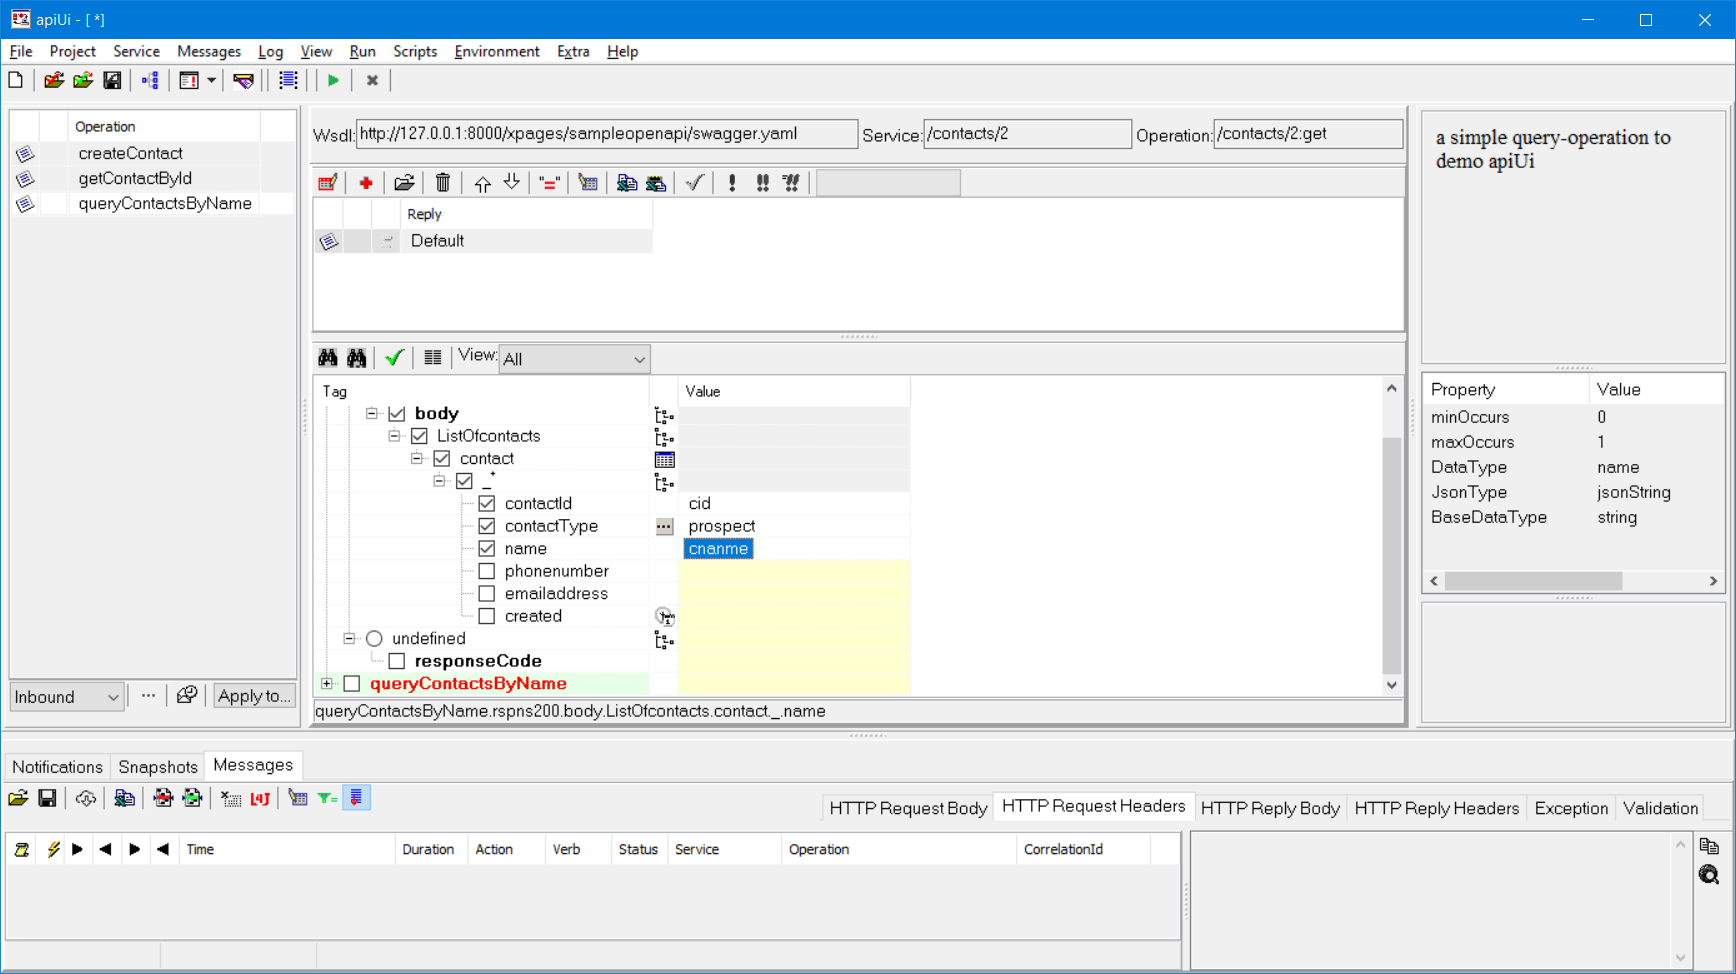1736x974 pixels.
Task: Click the first binoculars Find icon
Action: coord(328,358)
